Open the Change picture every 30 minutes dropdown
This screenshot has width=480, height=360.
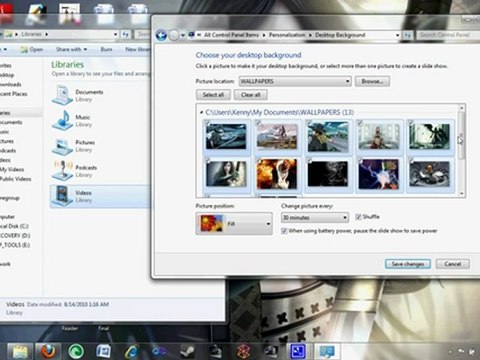[315, 218]
